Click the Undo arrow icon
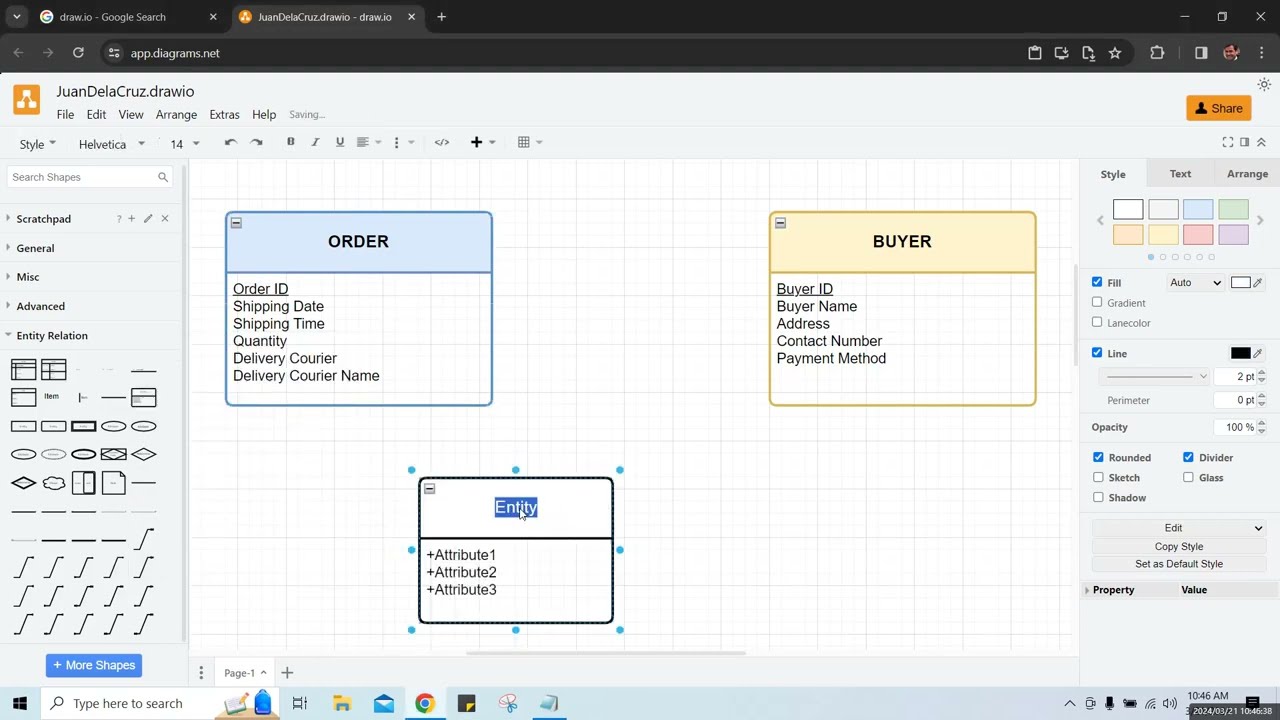This screenshot has height=720, width=1280. [x=230, y=143]
